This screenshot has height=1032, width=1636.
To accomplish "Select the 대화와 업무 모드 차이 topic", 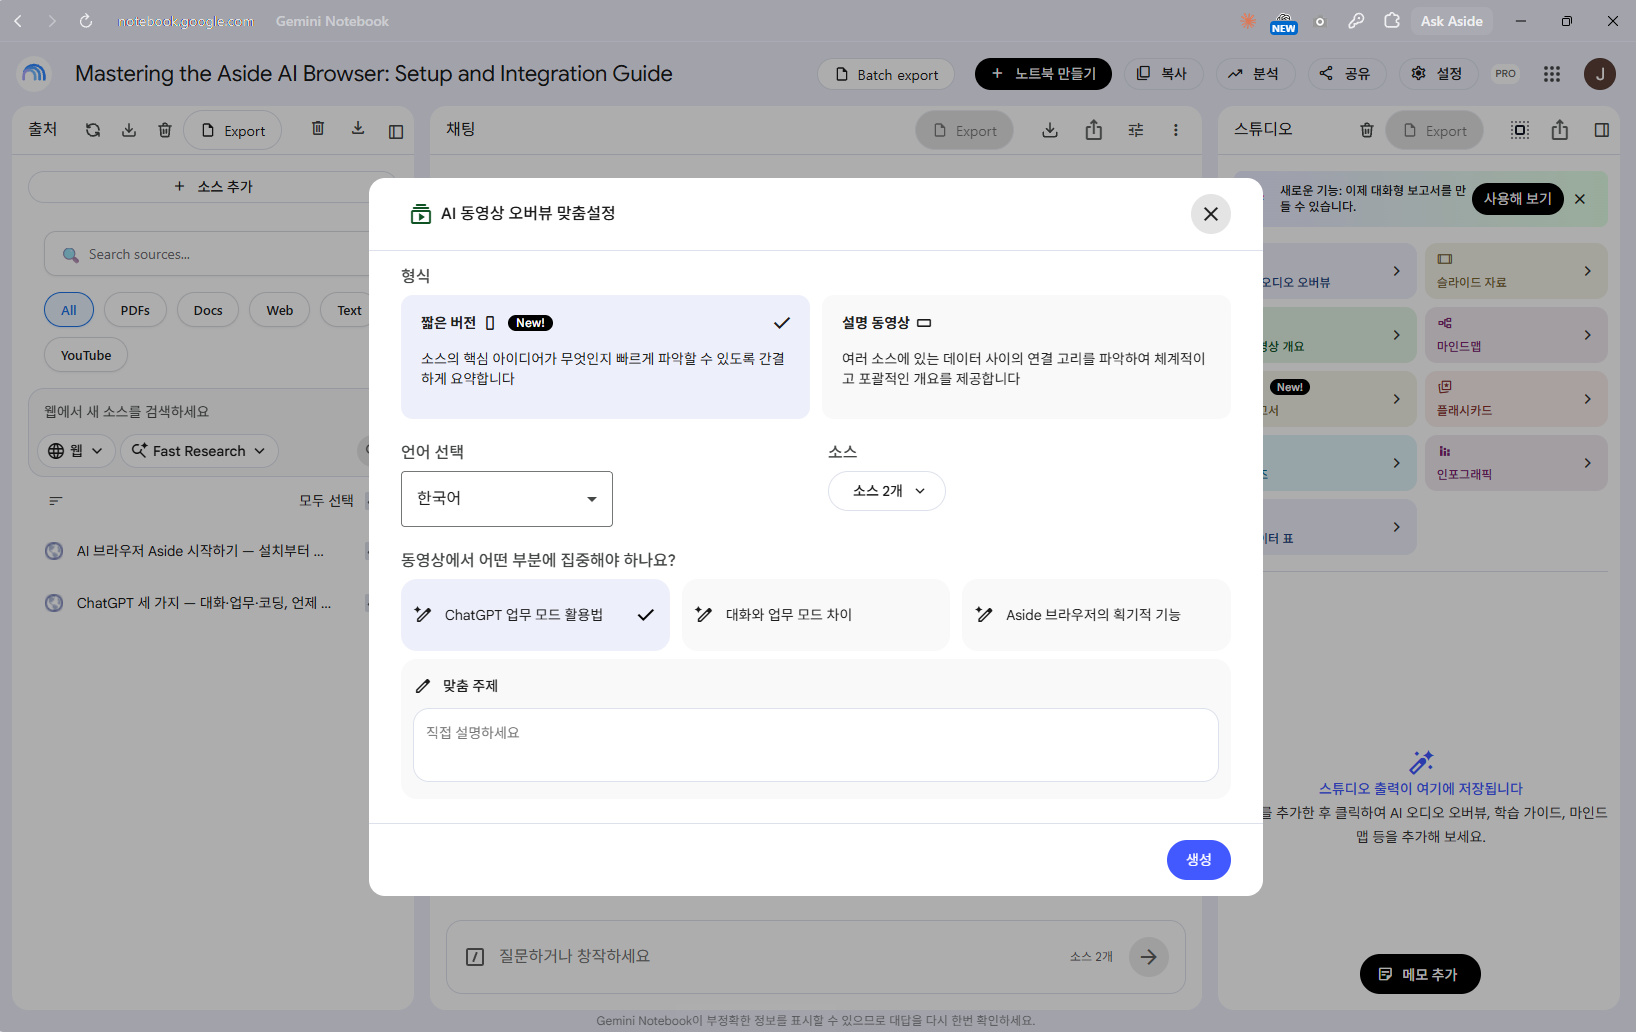I will [815, 615].
